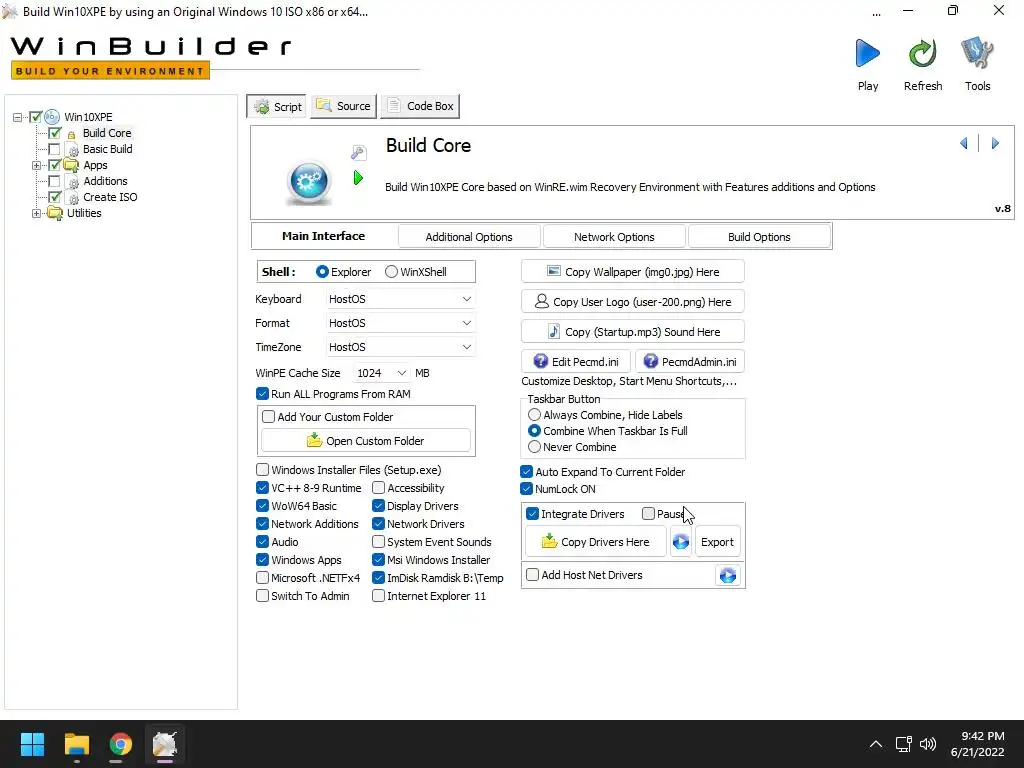Open the Source tab

point(344,106)
